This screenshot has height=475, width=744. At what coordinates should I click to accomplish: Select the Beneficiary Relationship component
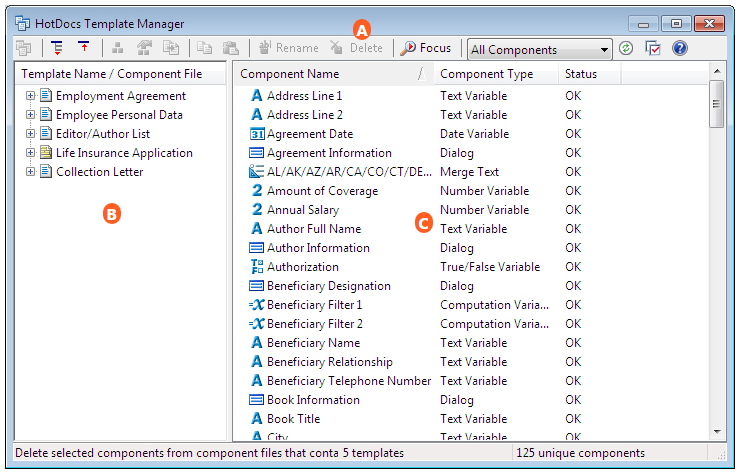[x=330, y=362]
